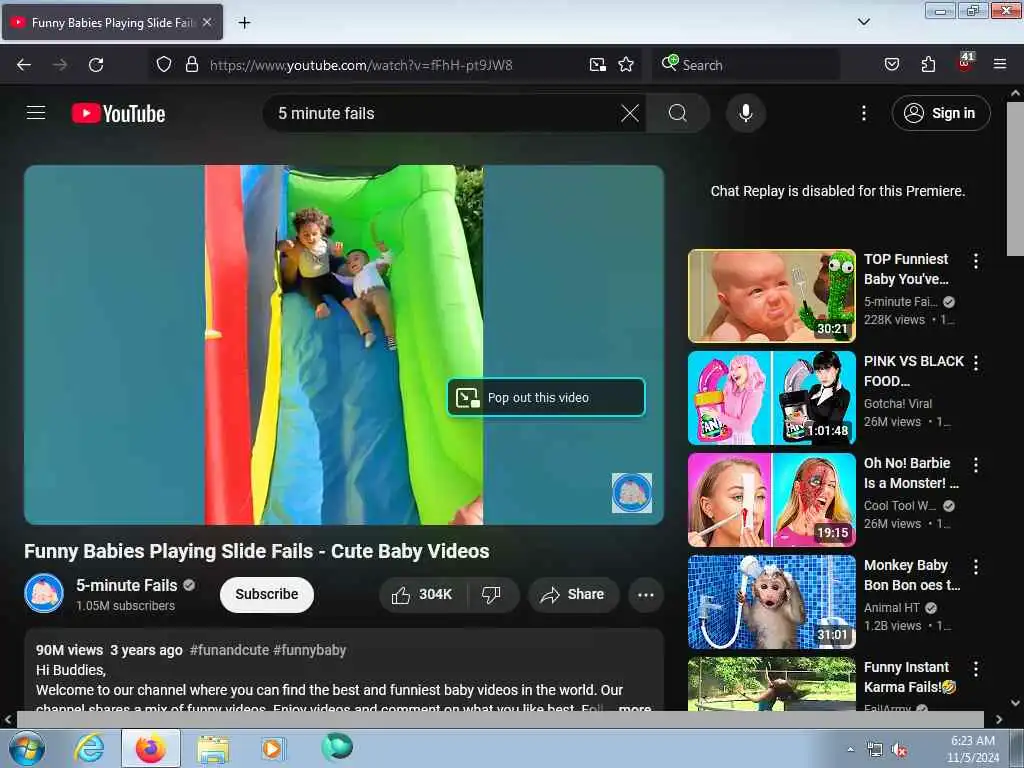Click Gotcha! Viral channel name

pyautogui.click(x=897, y=404)
